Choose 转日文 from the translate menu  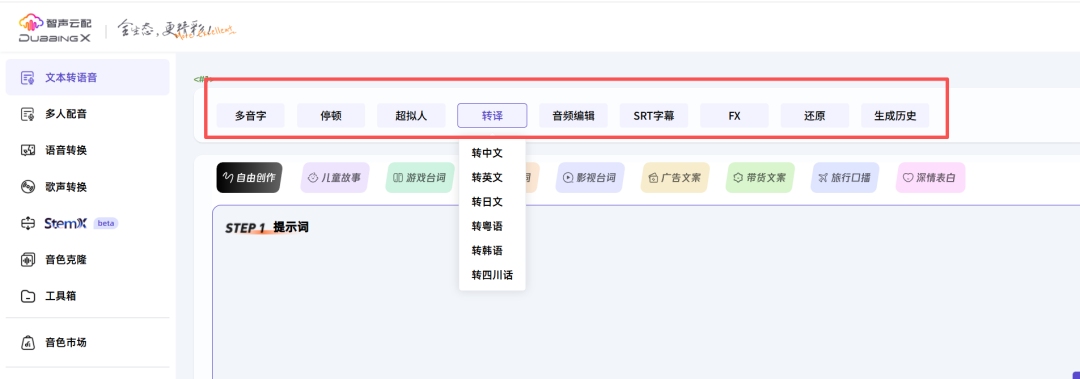tap(492, 202)
